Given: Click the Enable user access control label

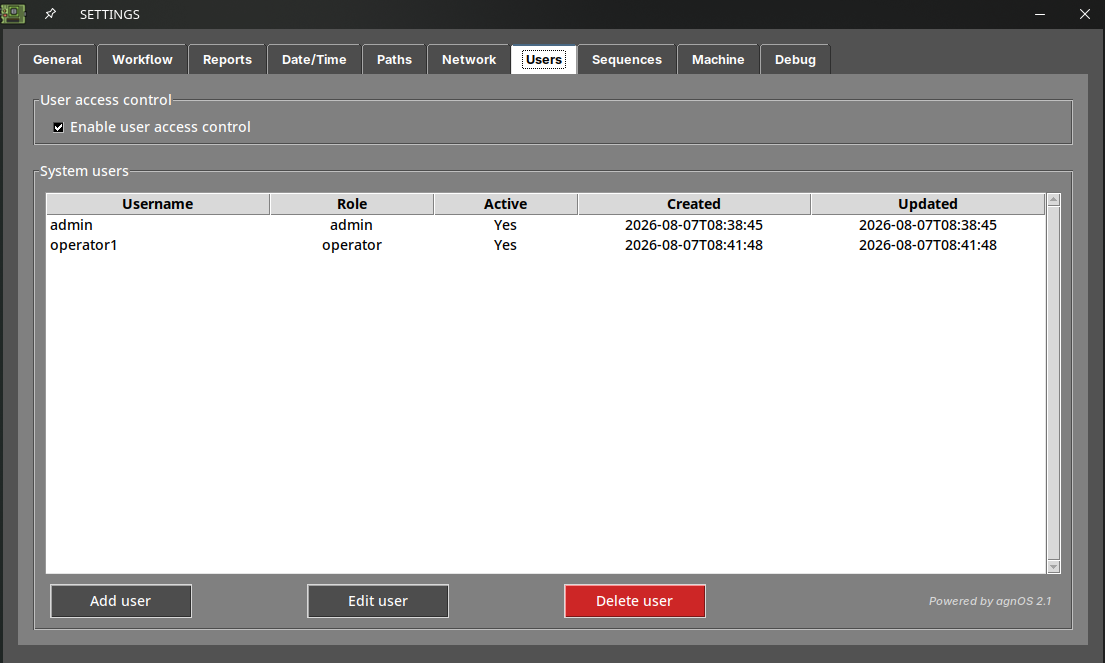Looking at the screenshot, I should [x=160, y=128].
